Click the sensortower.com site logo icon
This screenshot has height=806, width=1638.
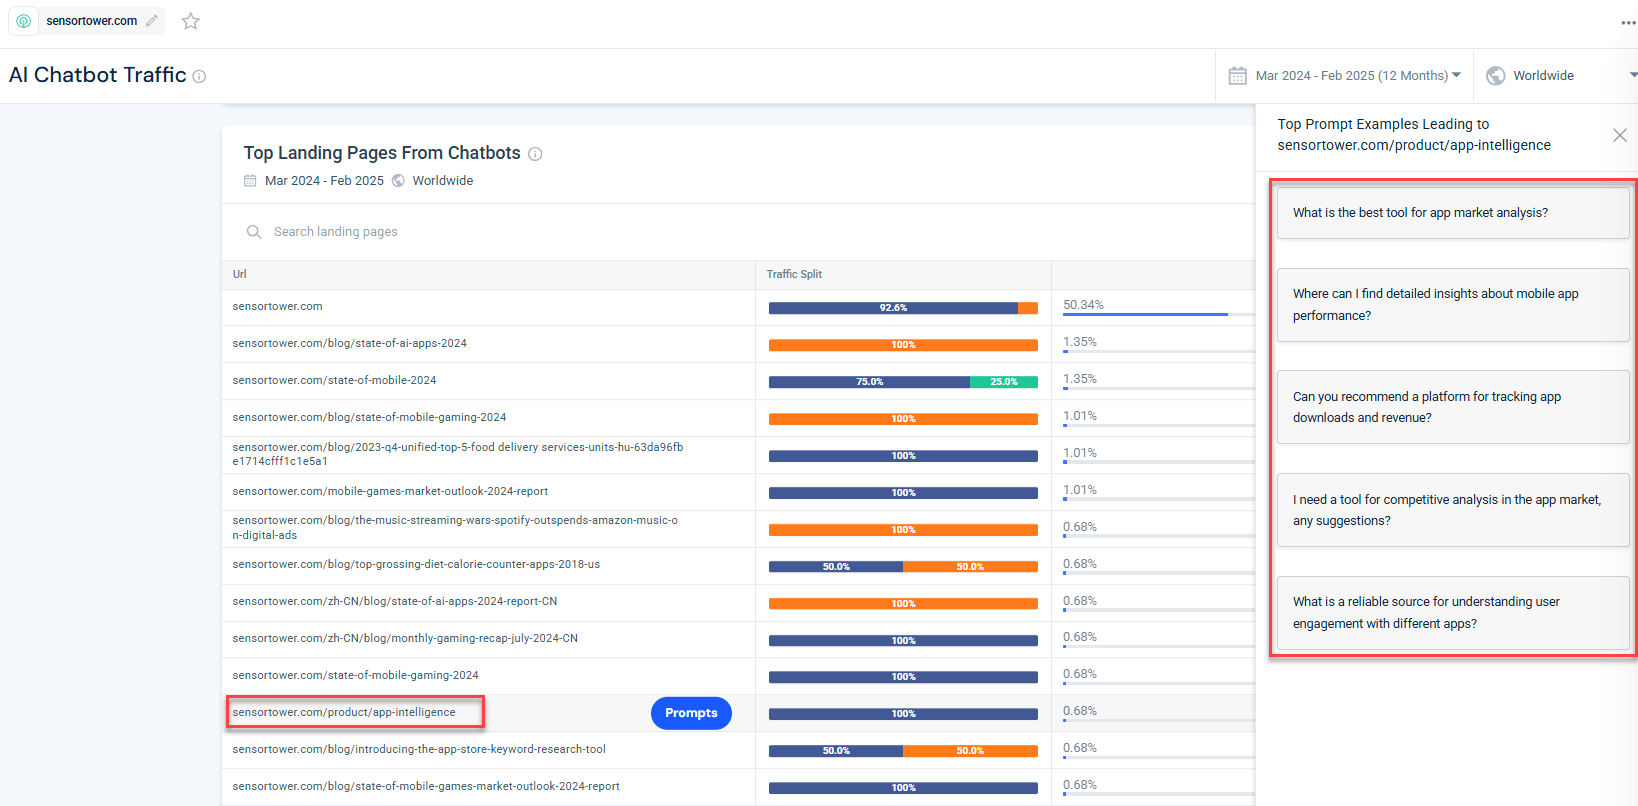click(x=24, y=21)
